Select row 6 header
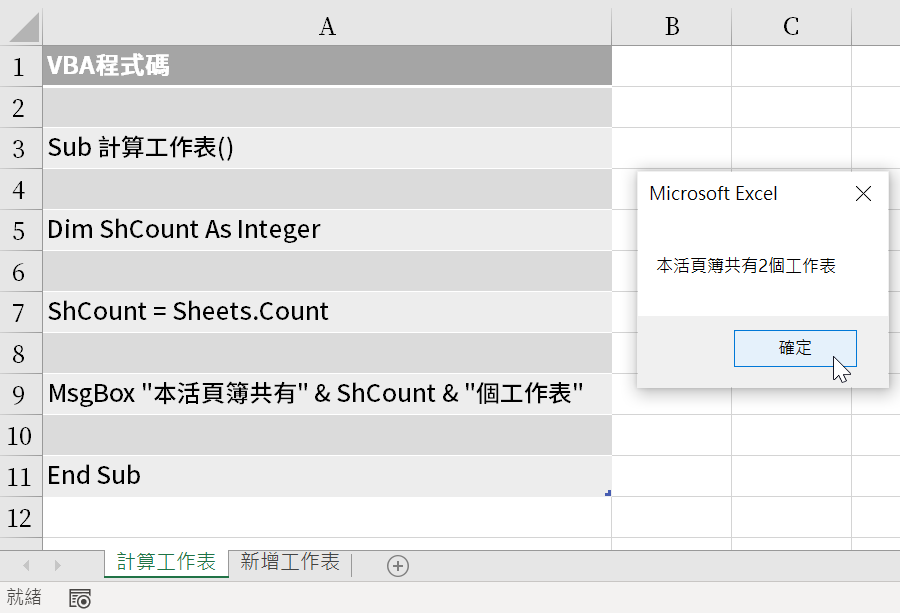Image resolution: width=900 pixels, height=613 pixels. point(21,272)
